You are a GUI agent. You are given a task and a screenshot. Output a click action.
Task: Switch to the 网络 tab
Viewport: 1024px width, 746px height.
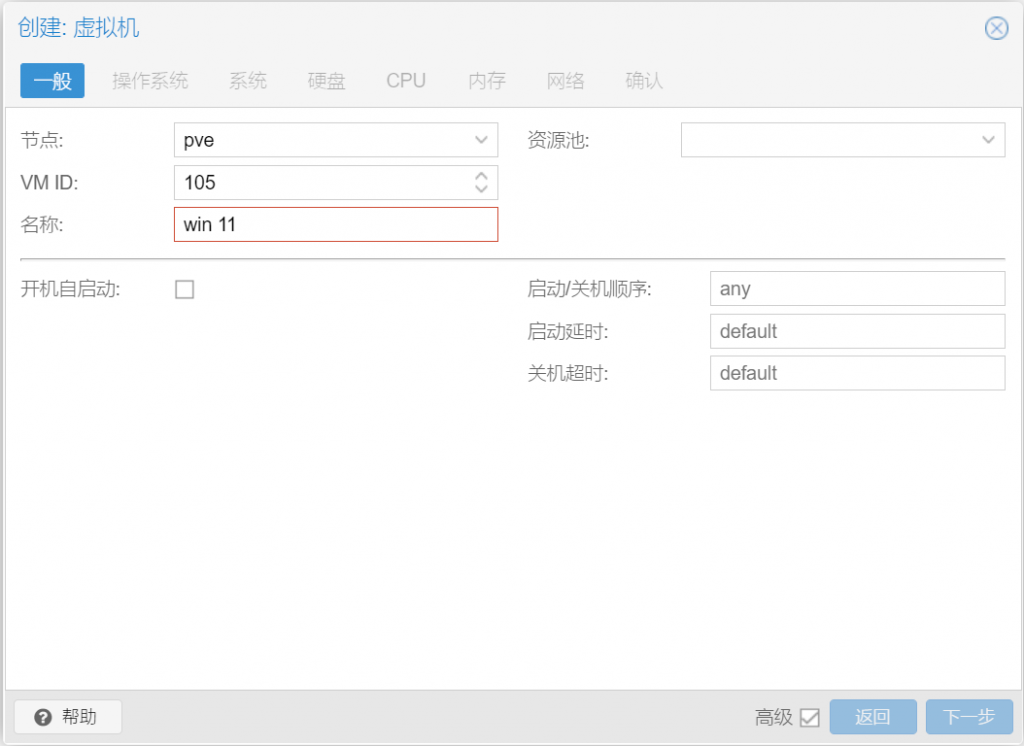click(565, 80)
